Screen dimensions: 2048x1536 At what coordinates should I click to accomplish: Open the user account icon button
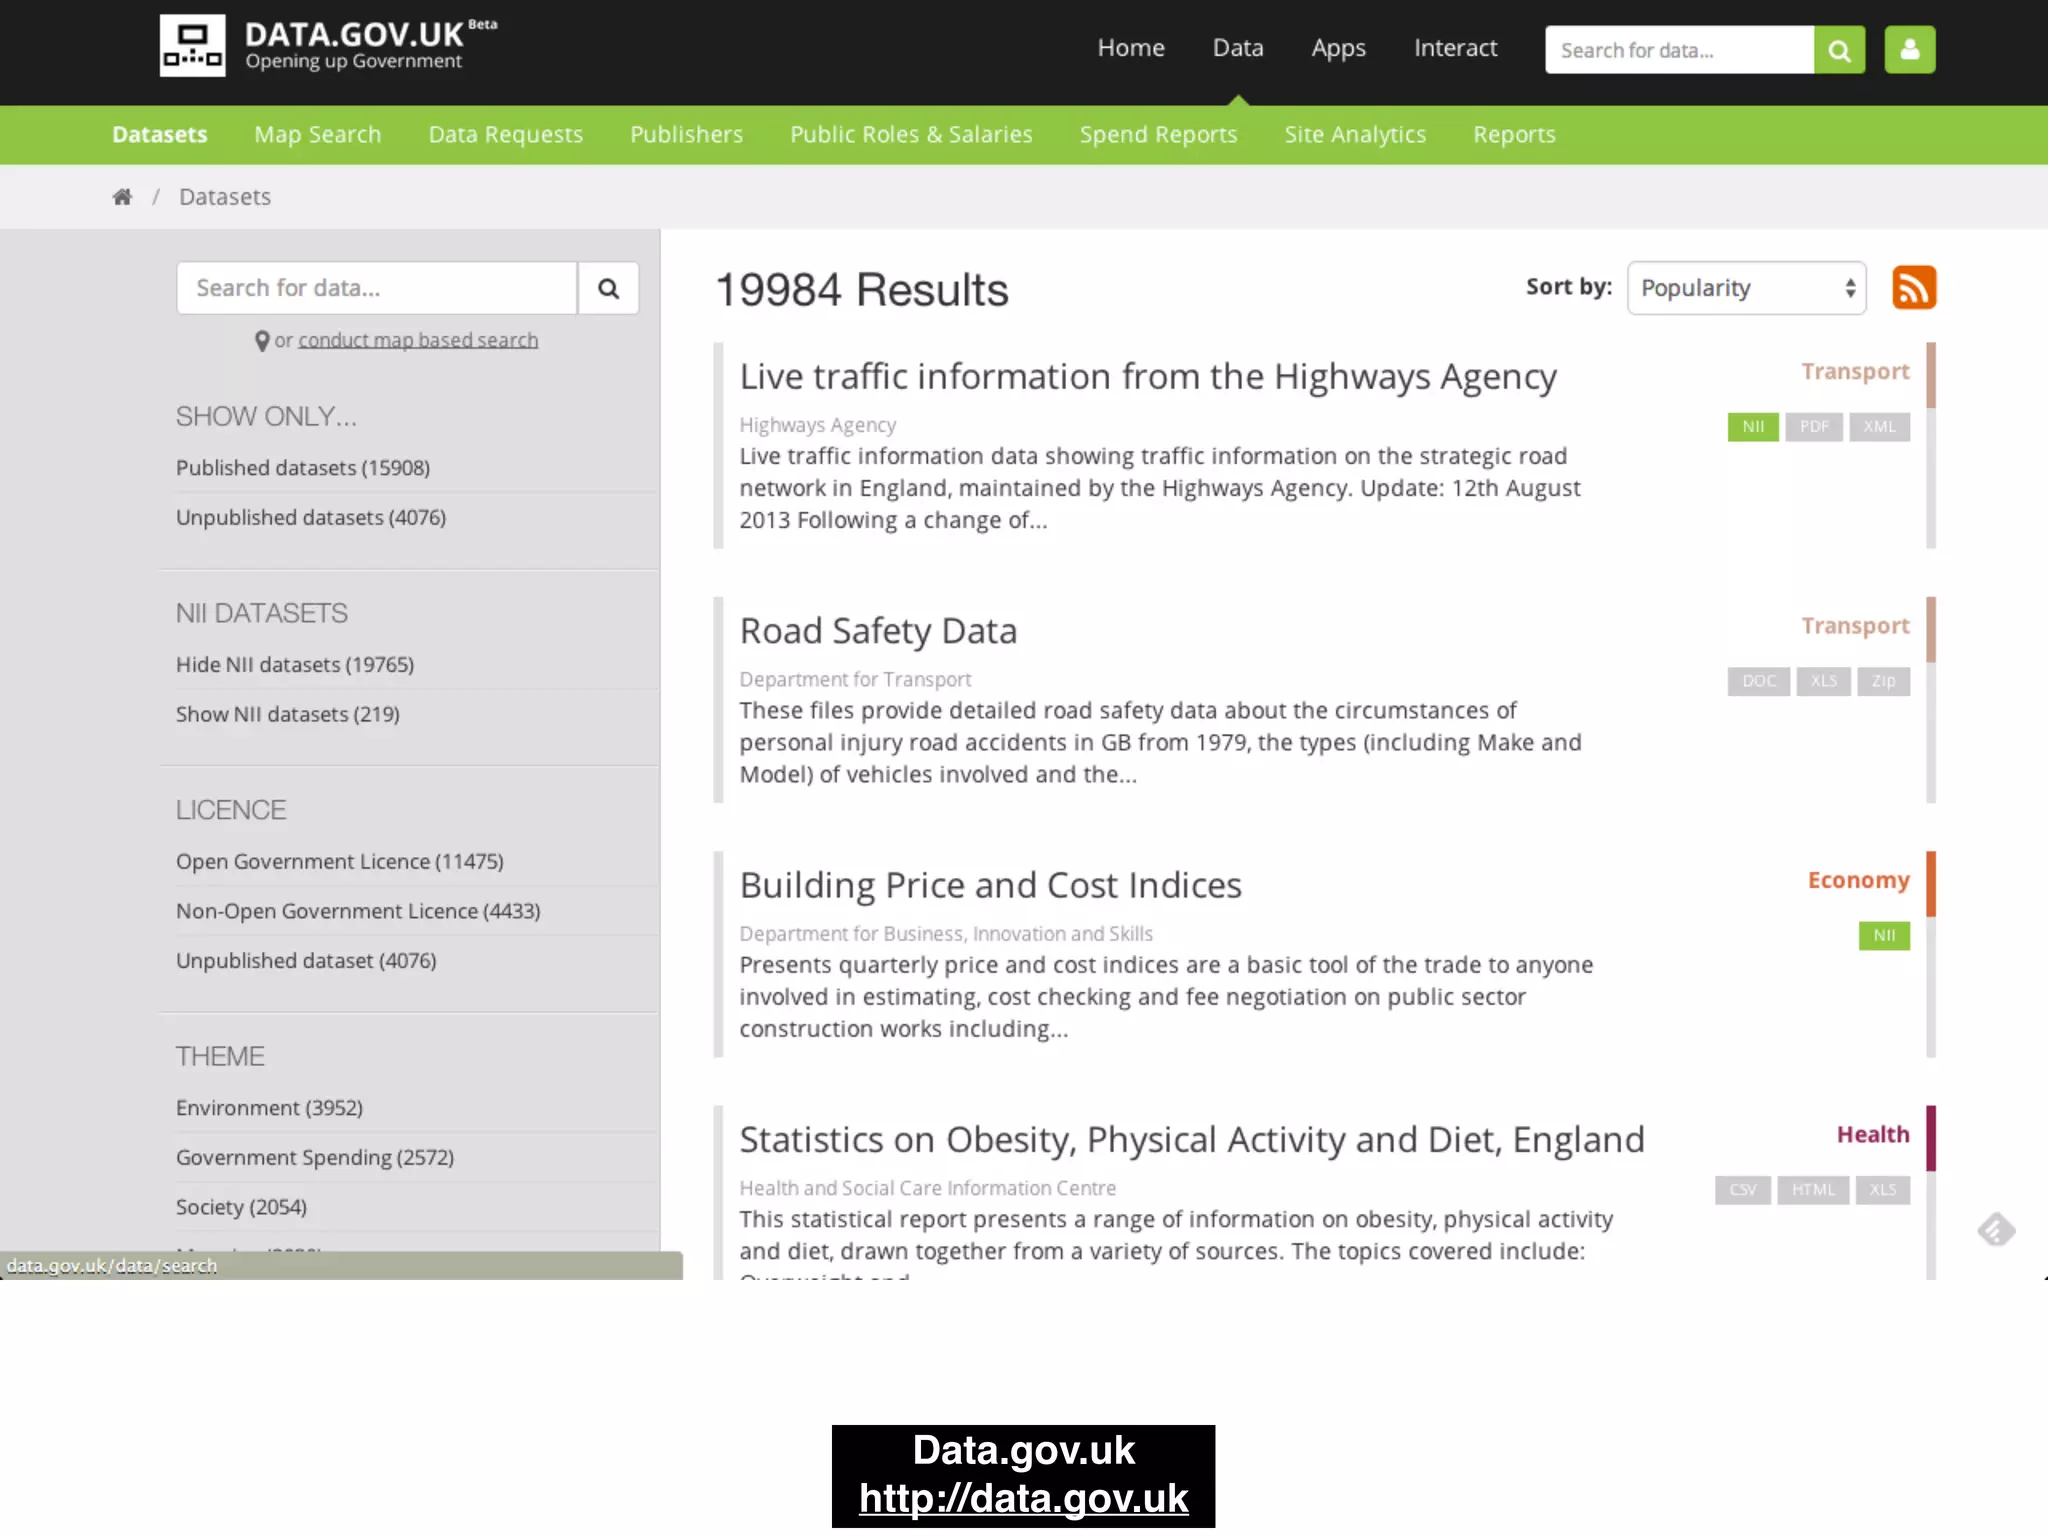coord(1910,50)
